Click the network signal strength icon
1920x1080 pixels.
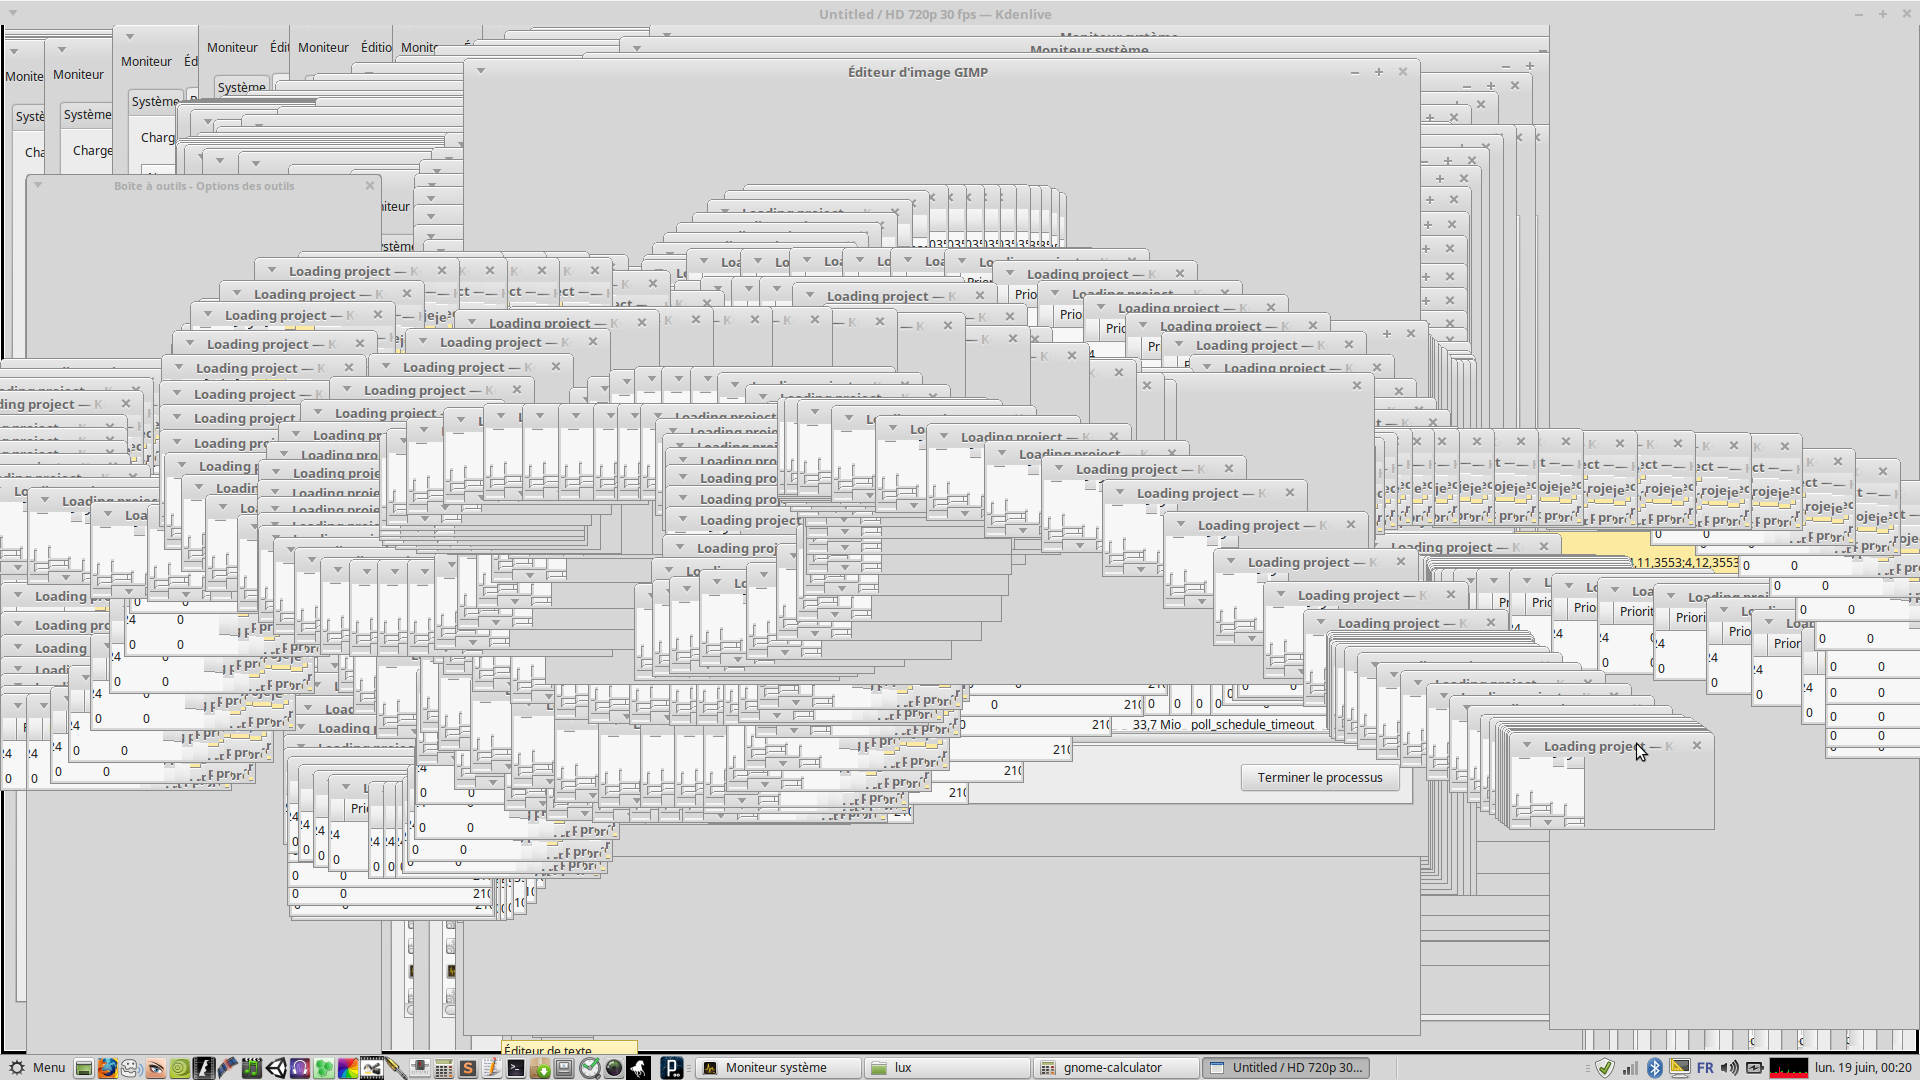tap(1630, 1068)
